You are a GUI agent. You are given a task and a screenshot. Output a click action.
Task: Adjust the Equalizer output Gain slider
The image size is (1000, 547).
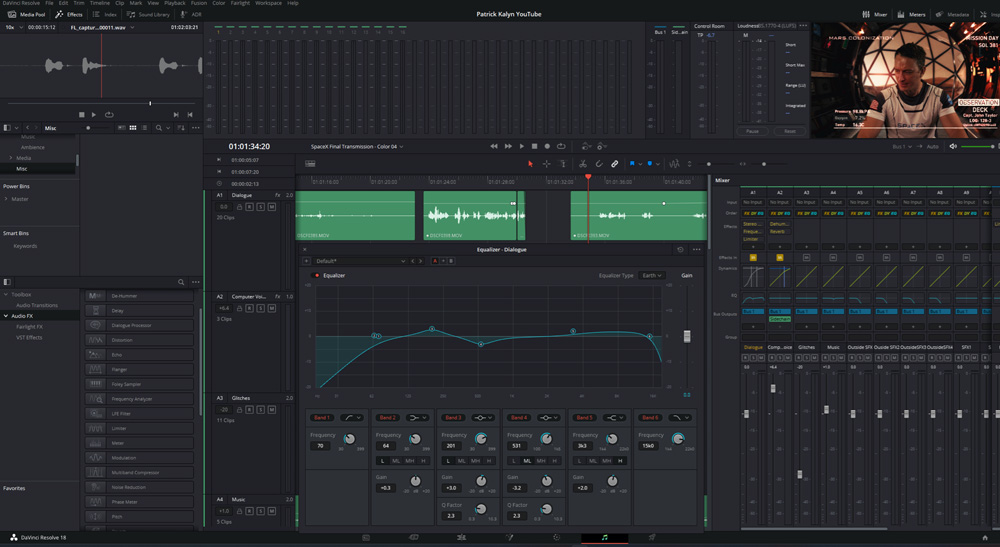click(687, 337)
